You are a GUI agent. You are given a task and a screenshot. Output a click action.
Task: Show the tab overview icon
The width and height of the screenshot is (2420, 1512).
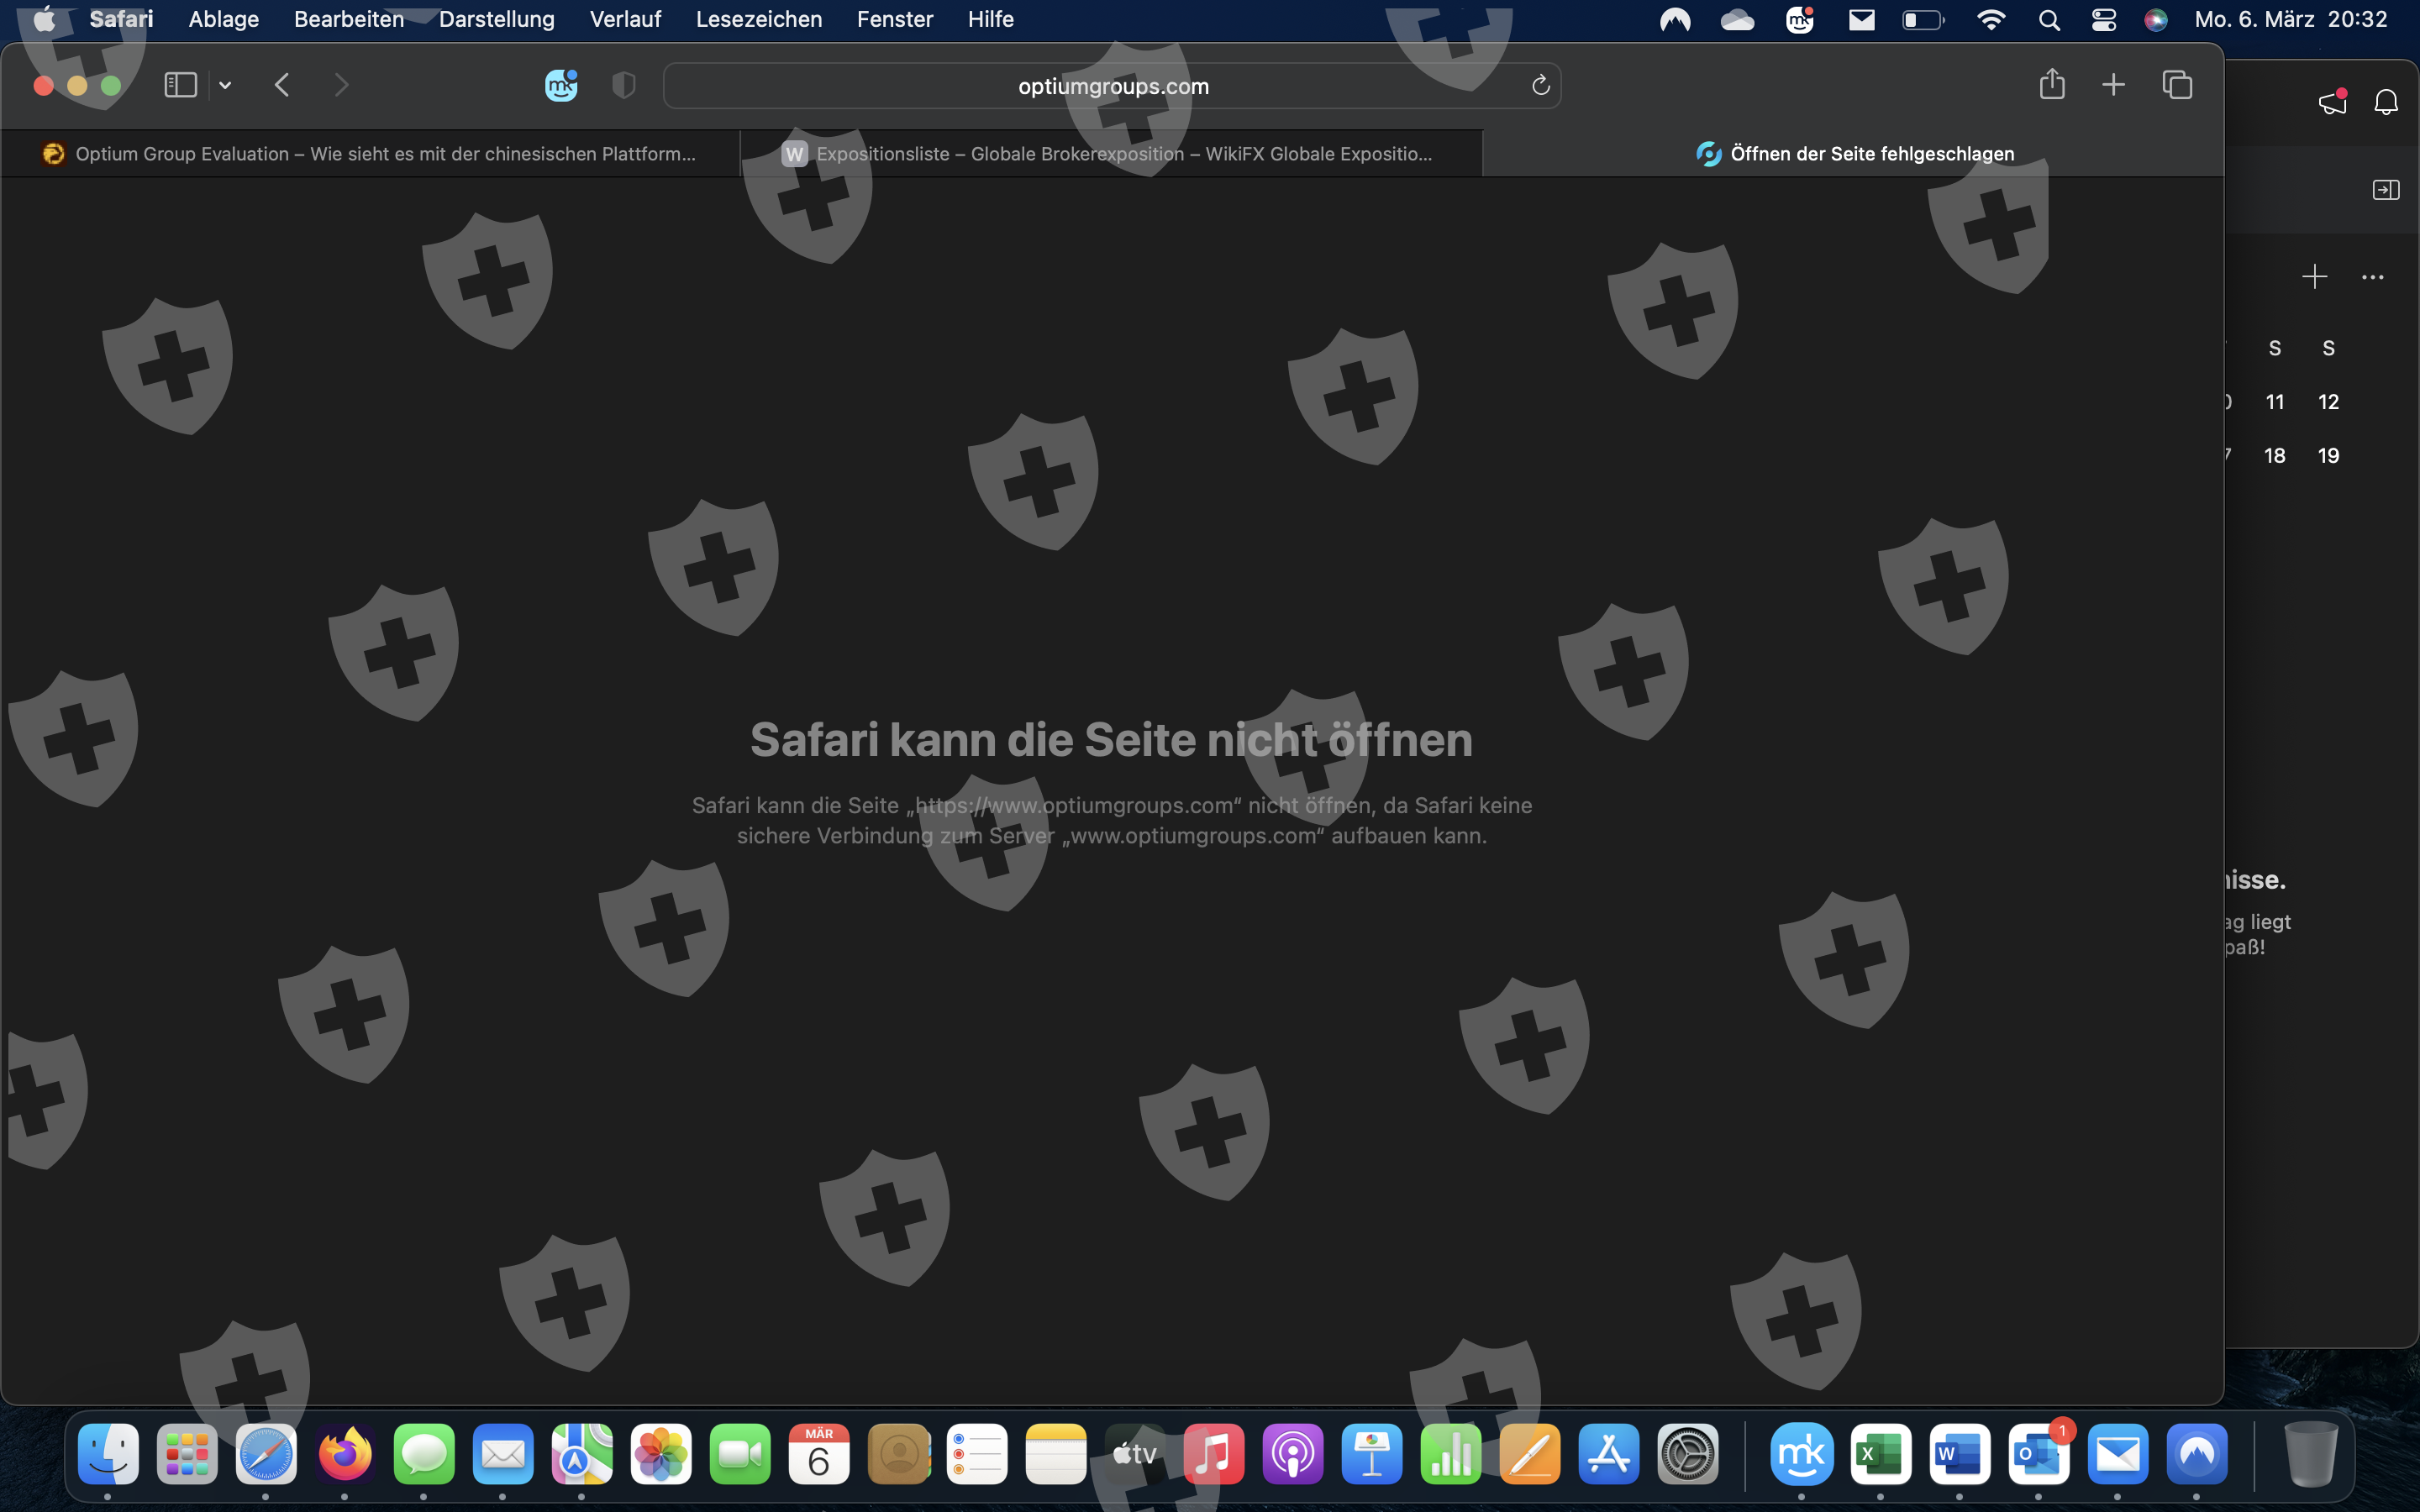coord(2177,85)
